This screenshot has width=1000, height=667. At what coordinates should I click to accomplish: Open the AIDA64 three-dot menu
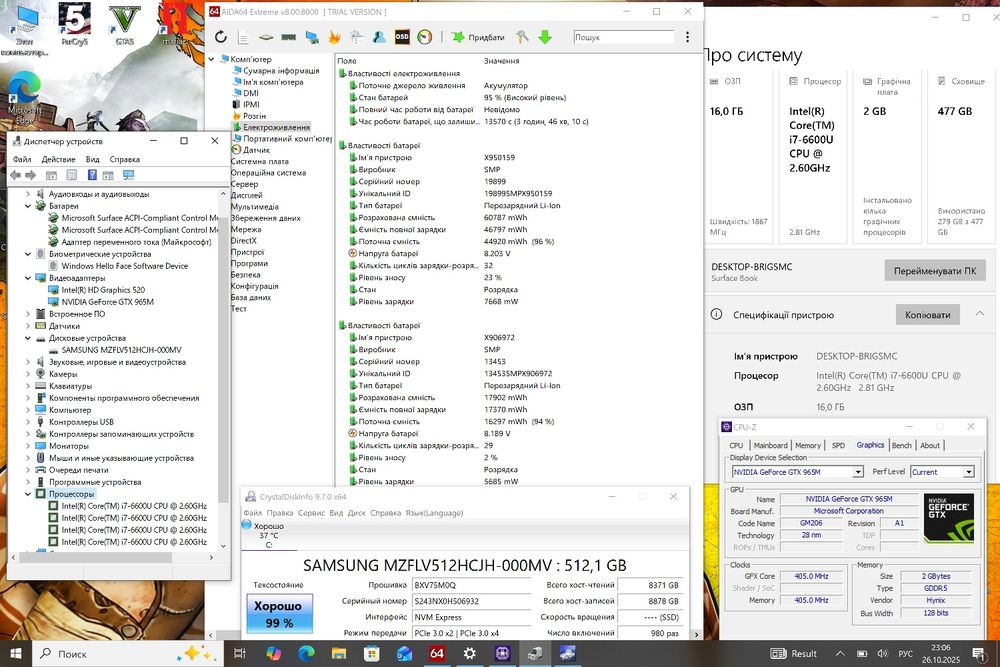point(688,37)
